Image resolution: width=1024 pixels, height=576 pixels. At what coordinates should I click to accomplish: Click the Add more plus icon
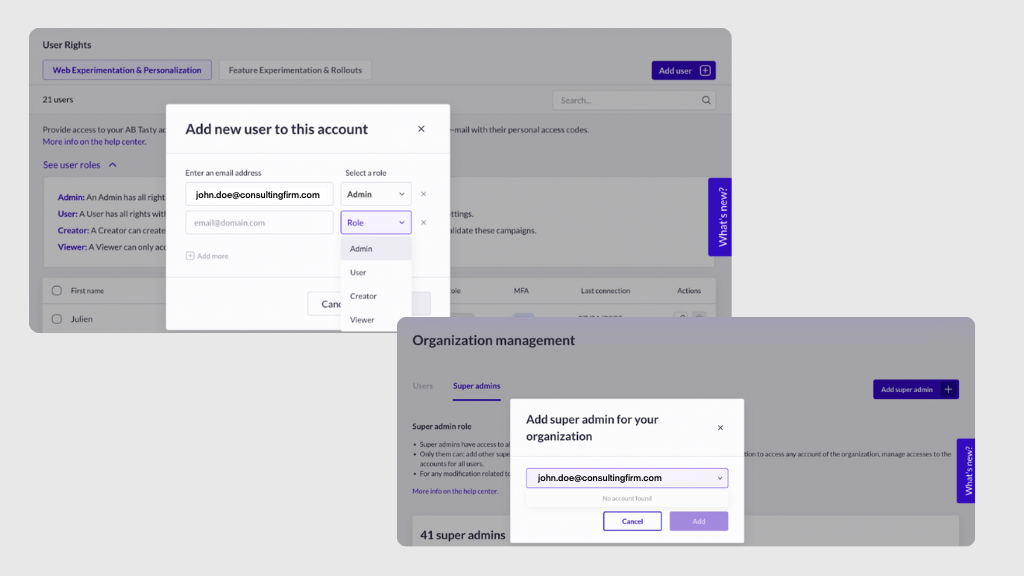(191, 255)
